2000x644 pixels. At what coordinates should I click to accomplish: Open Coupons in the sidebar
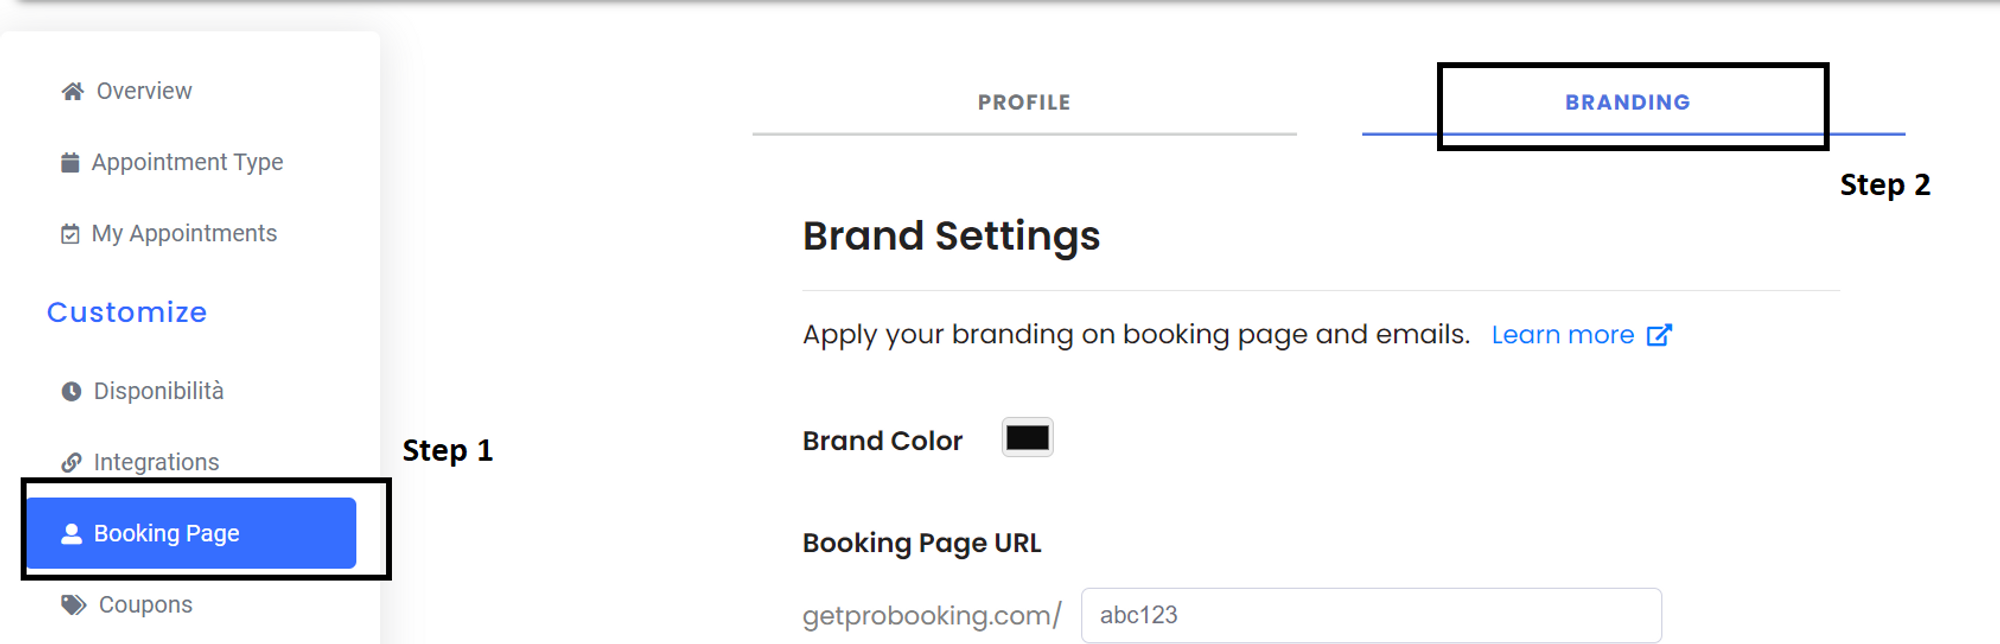pyautogui.click(x=127, y=605)
